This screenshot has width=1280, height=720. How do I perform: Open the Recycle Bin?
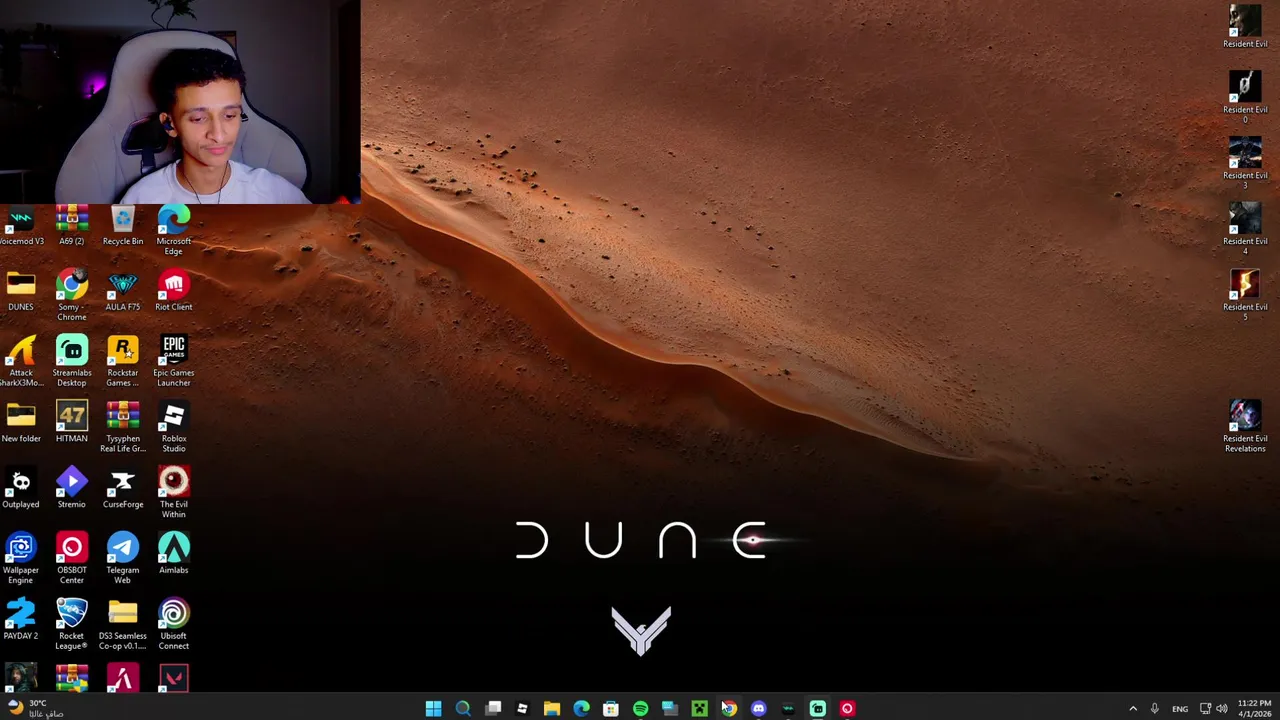123,227
